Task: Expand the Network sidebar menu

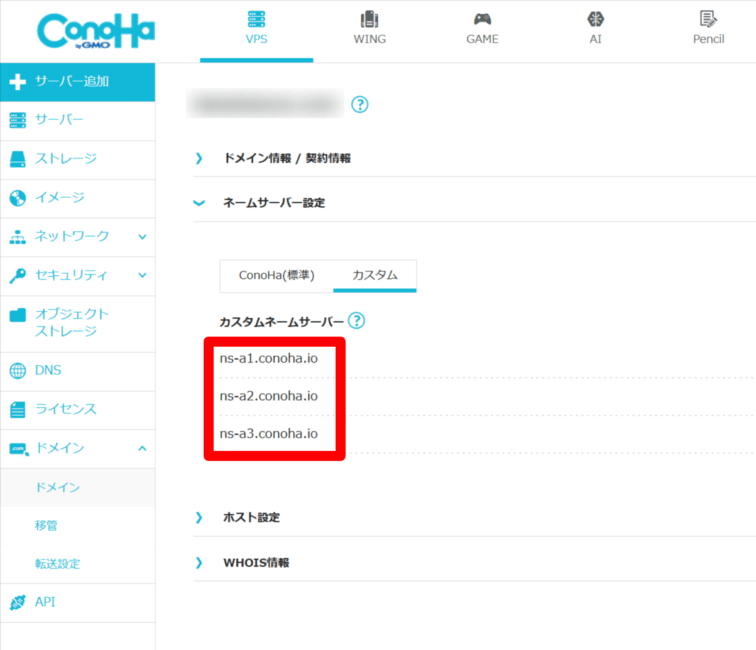Action: point(142,237)
